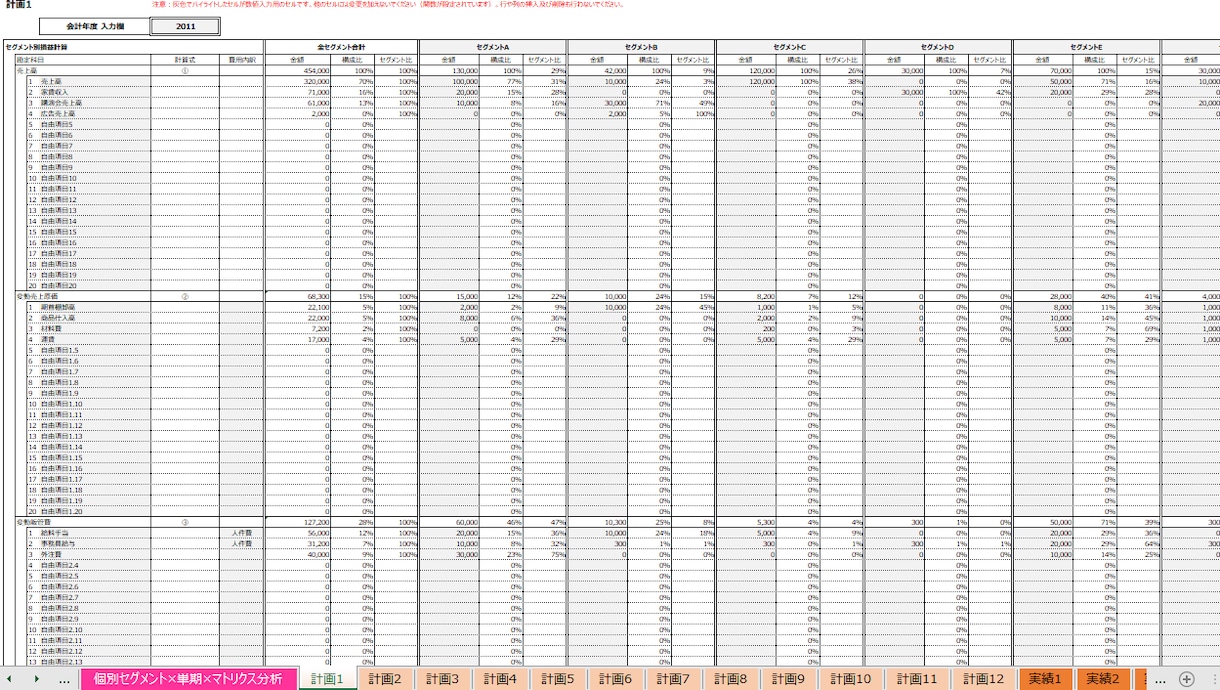Open sheet tab 計画6

pos(616,679)
